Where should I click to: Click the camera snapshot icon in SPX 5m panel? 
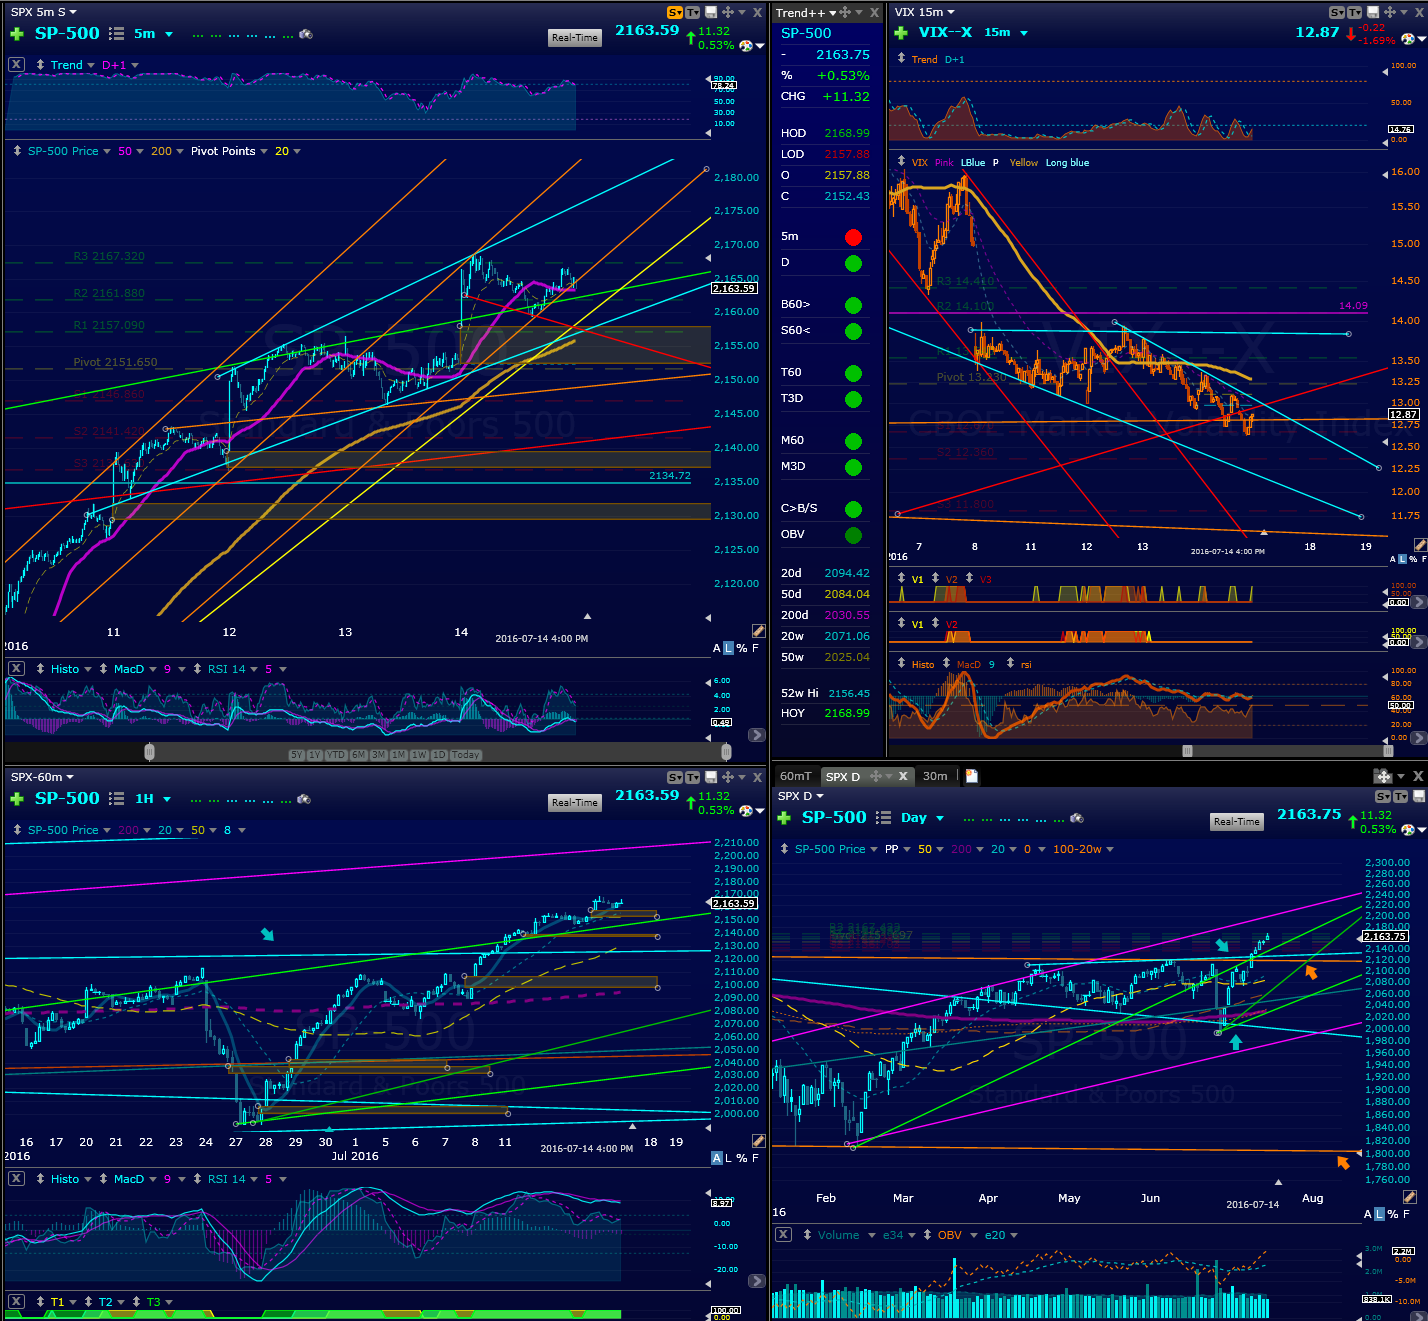coord(306,34)
